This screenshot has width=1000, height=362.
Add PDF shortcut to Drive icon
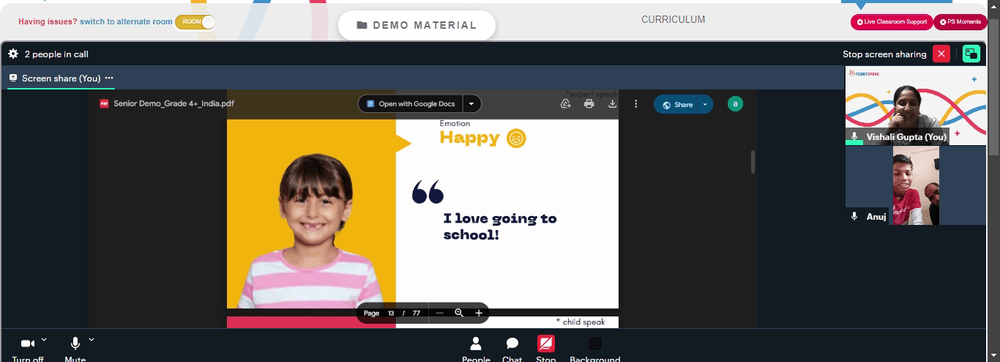click(565, 104)
